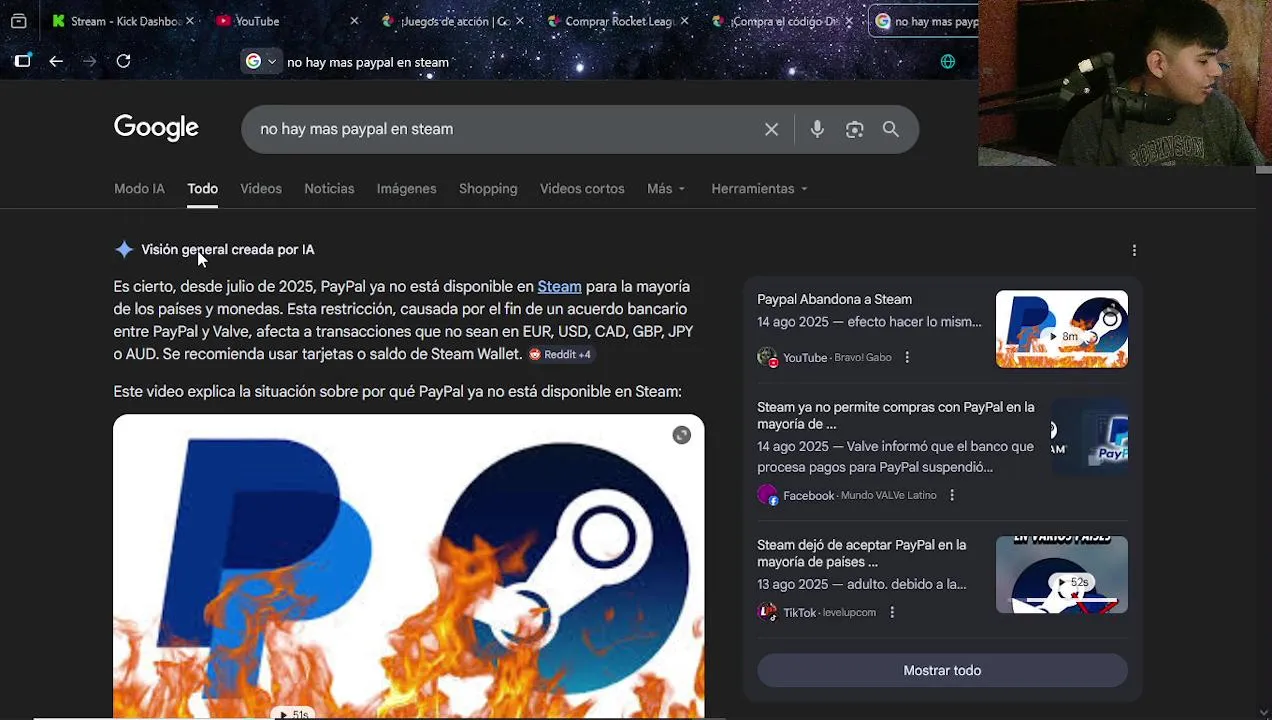Open the Noticias results tab
The image size is (1272, 720).
click(x=329, y=188)
